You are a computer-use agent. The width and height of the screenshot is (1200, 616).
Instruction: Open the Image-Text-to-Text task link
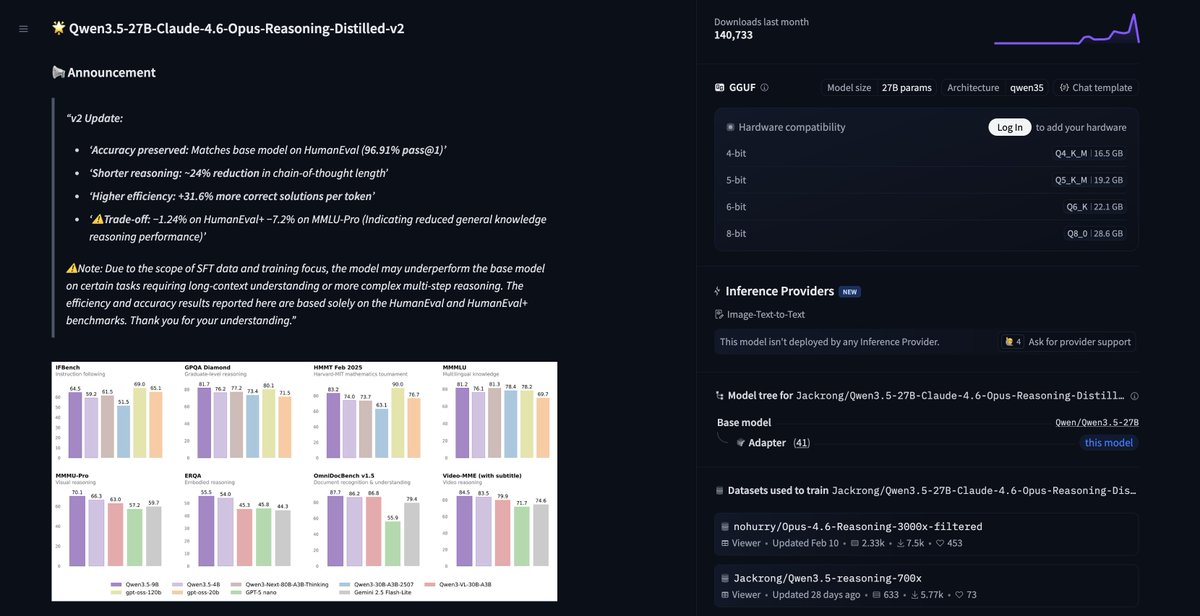(760, 314)
